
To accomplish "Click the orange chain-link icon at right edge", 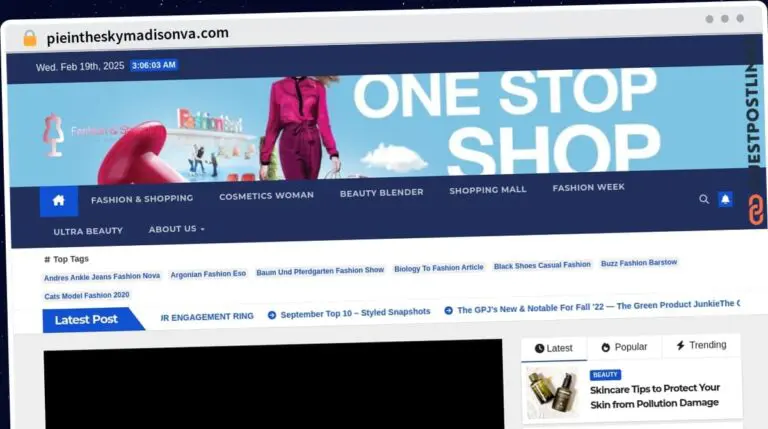I will point(756,210).
